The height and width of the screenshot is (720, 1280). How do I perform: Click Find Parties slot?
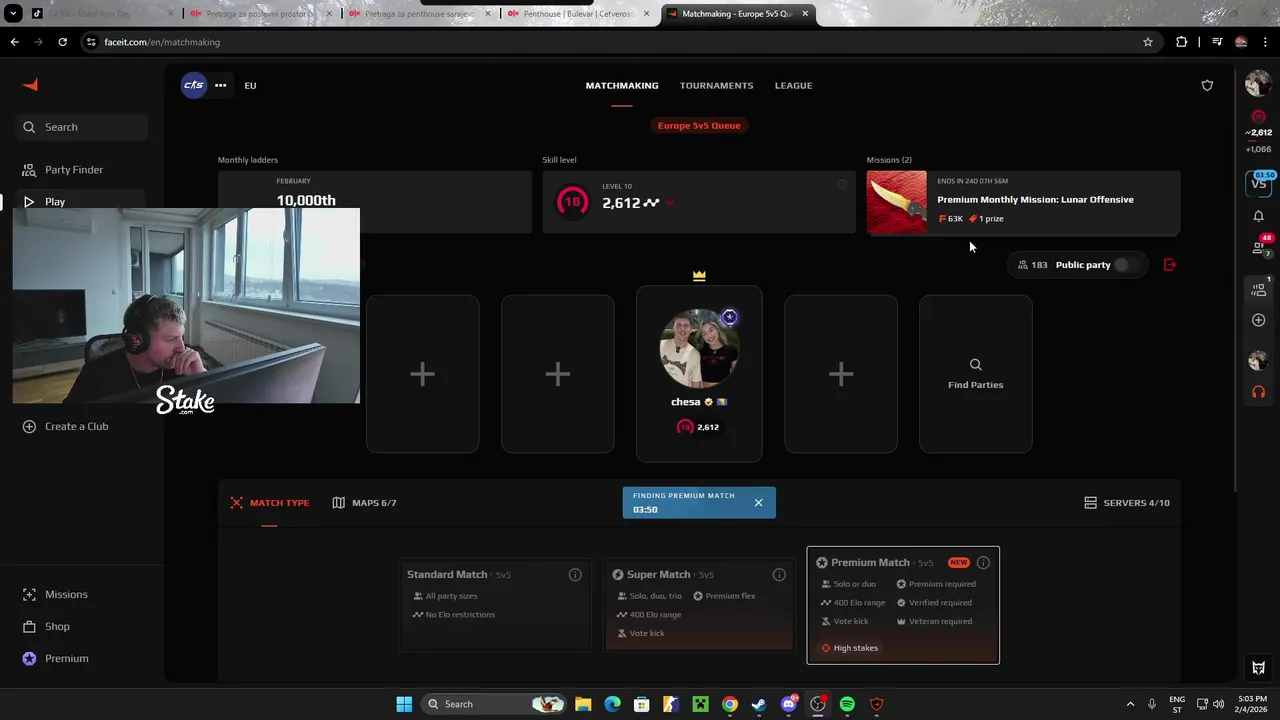click(976, 374)
